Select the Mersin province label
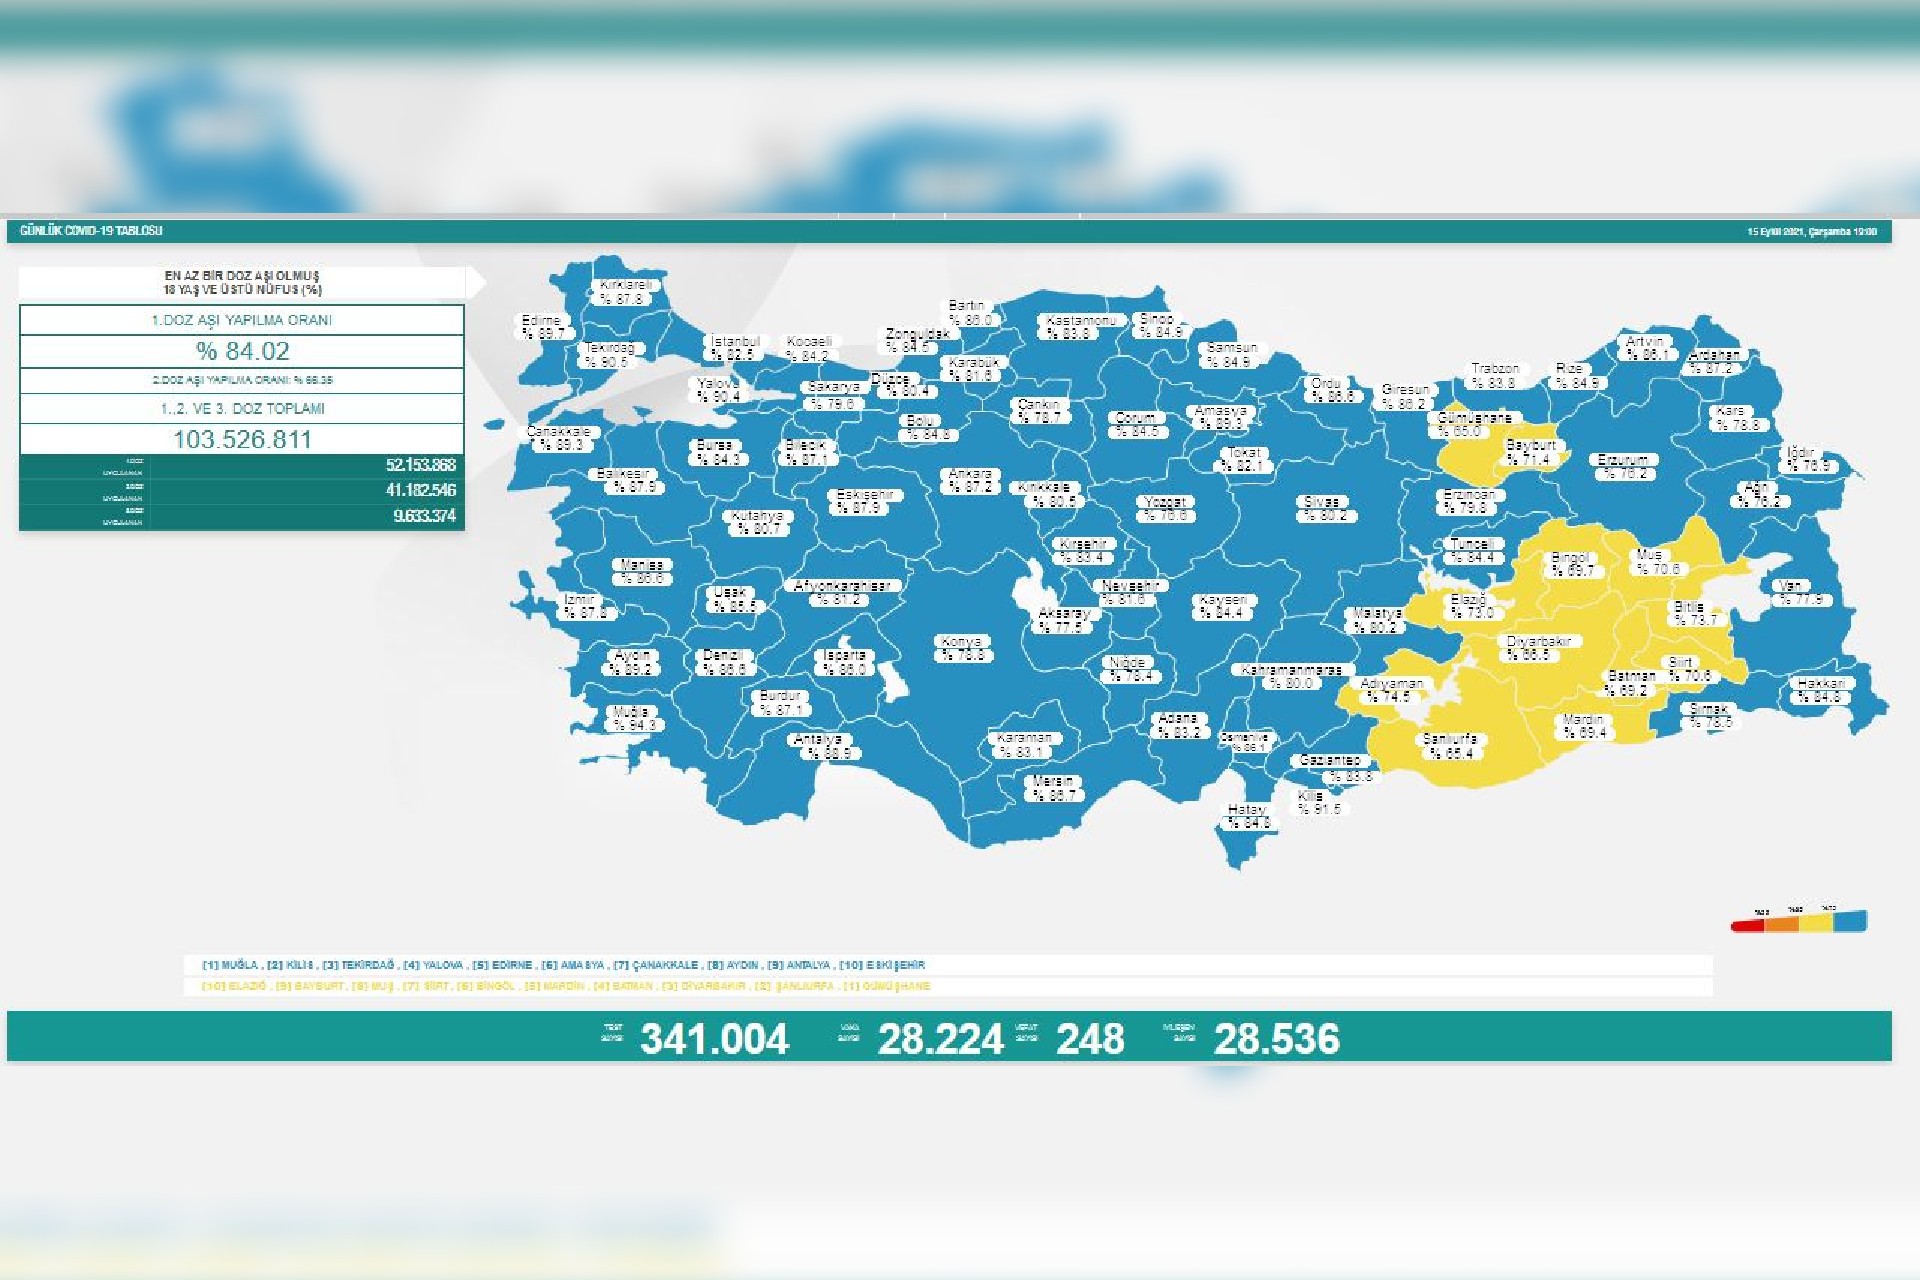The width and height of the screenshot is (1920, 1280). point(1054,788)
